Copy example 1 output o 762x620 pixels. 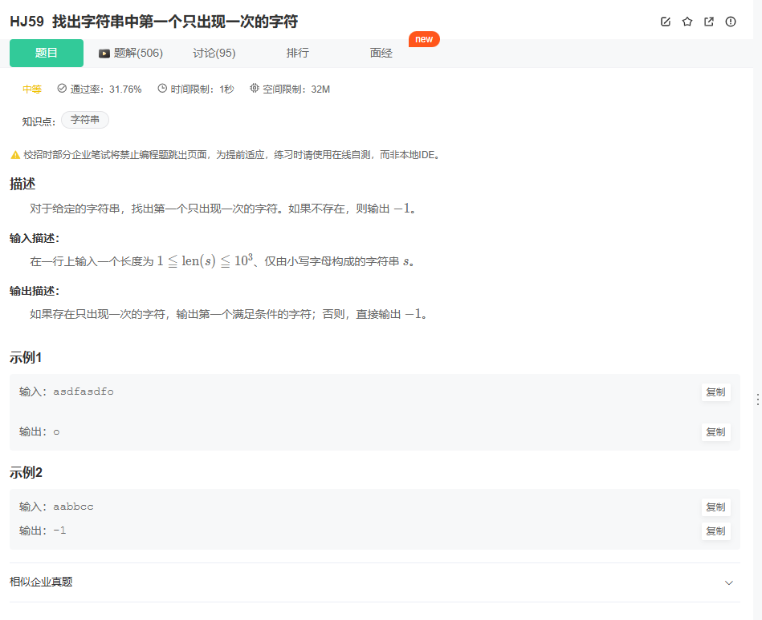click(716, 432)
